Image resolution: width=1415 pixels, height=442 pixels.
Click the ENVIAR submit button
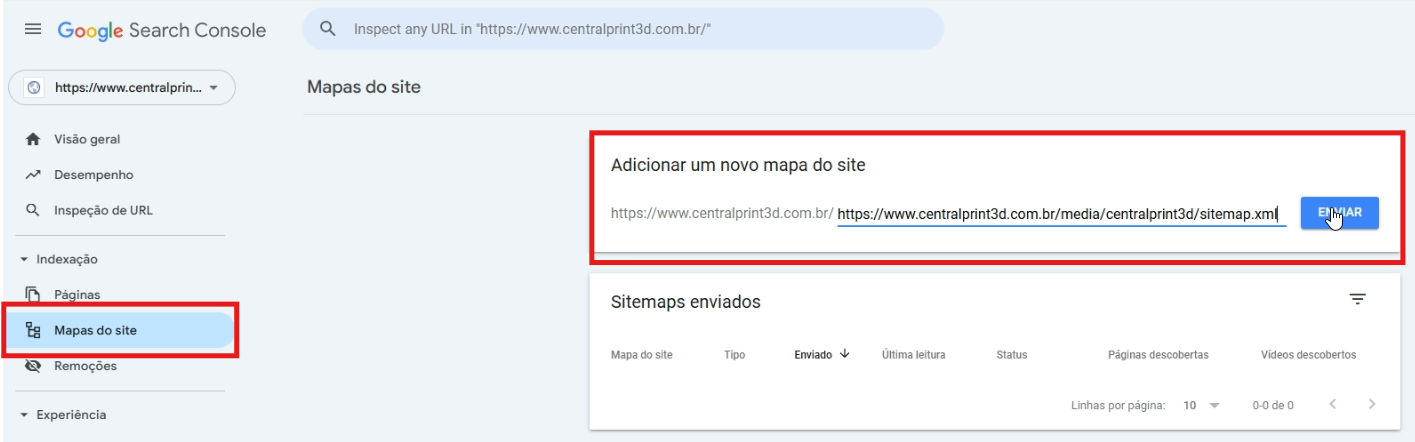(x=1339, y=213)
